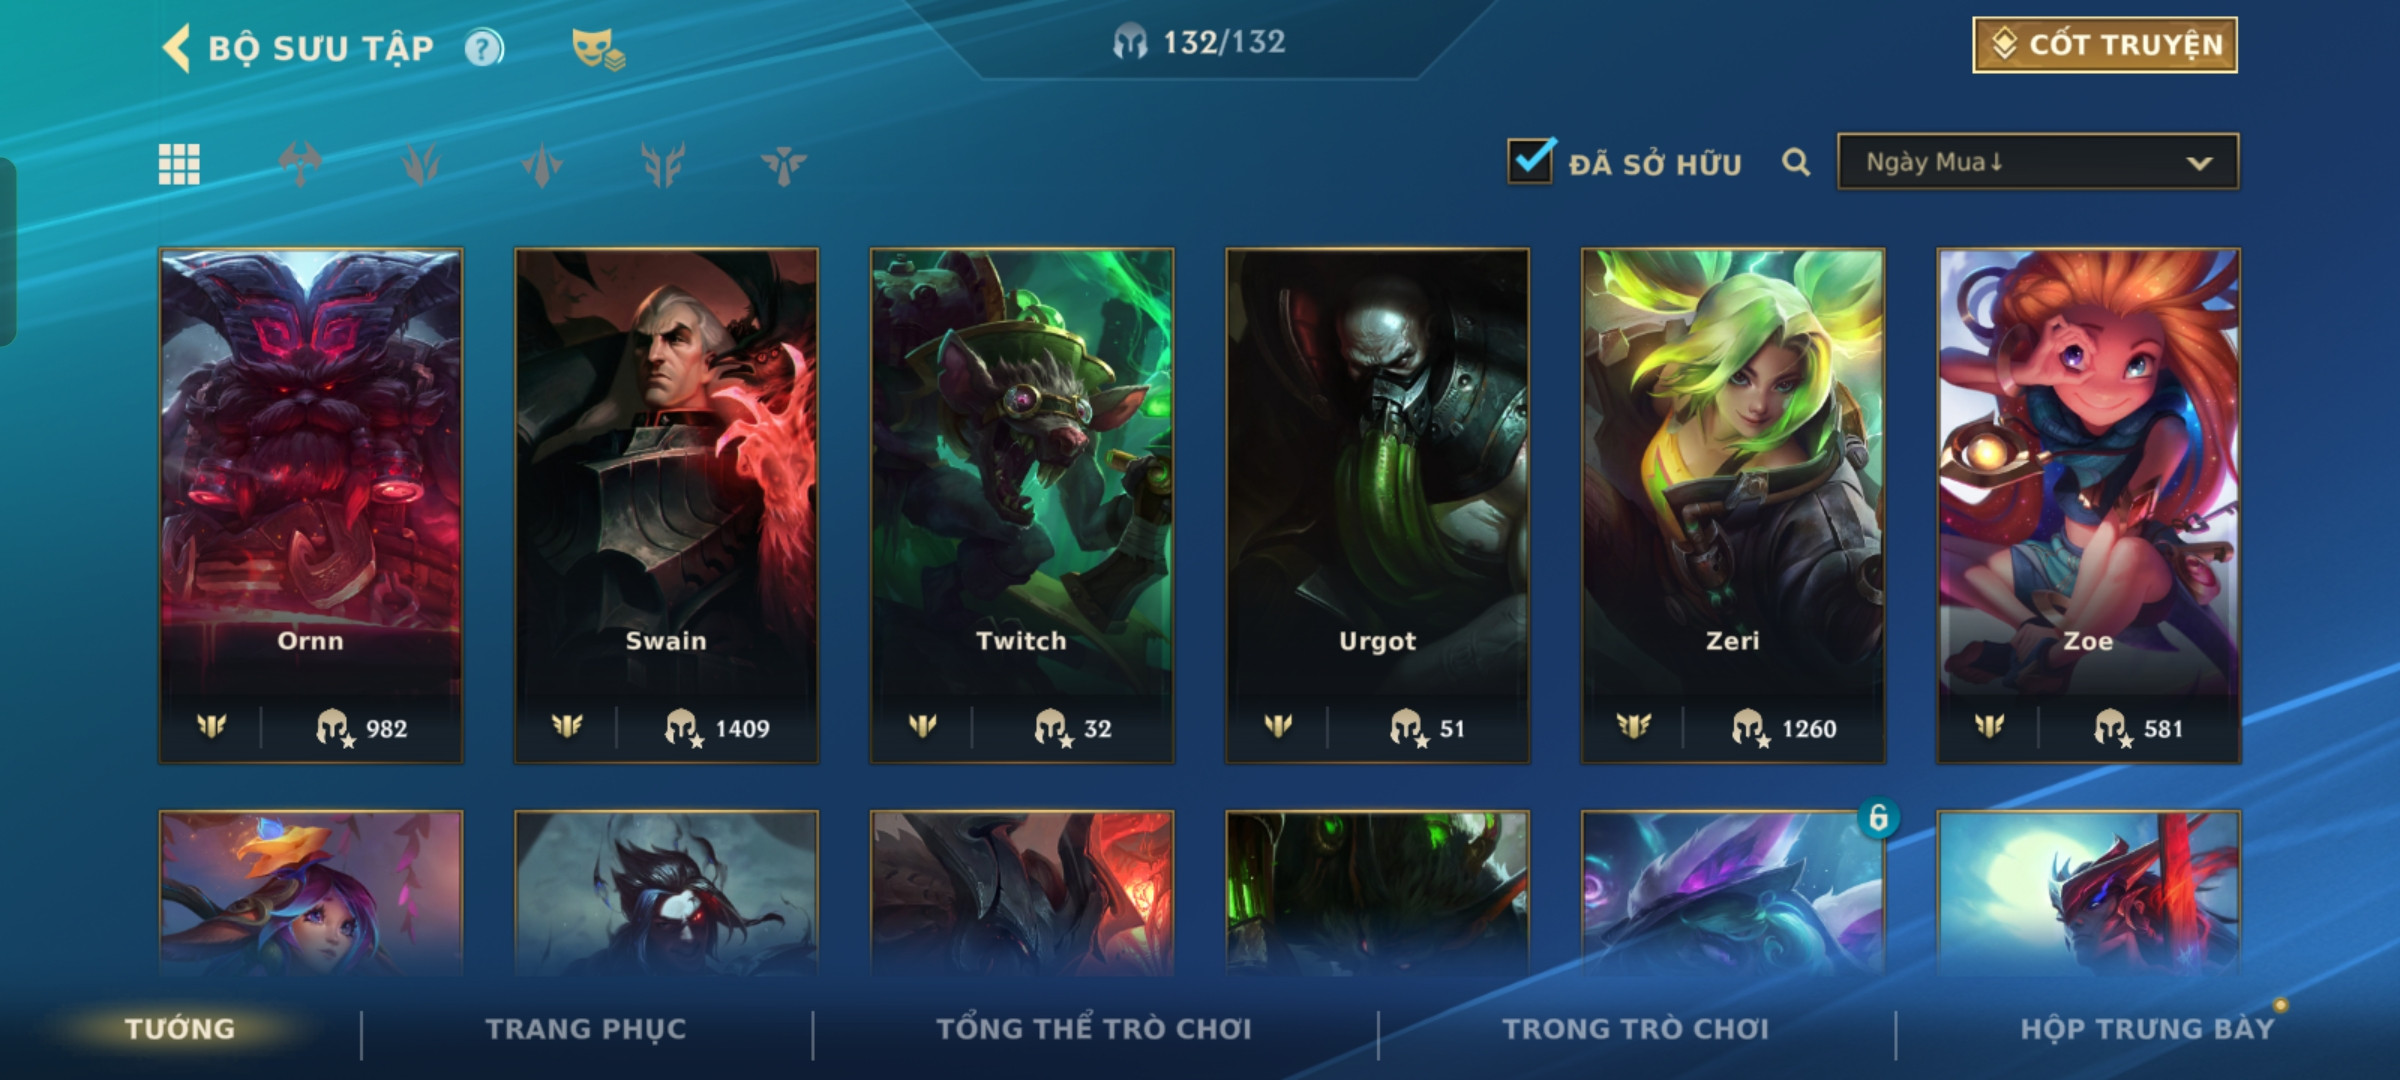Open the help question mark icon
Screen dimensions: 2400x1080
tap(484, 48)
